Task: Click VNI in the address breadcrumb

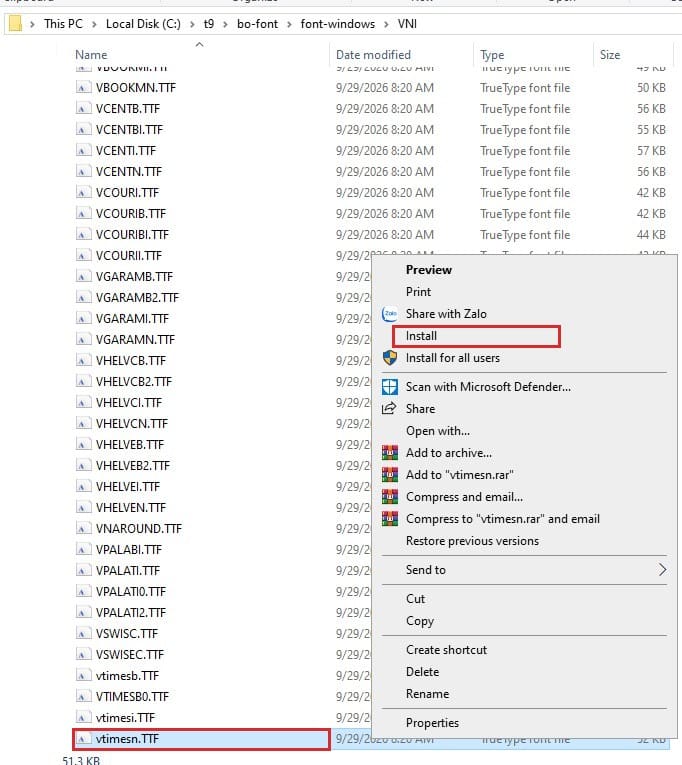Action: [x=407, y=24]
